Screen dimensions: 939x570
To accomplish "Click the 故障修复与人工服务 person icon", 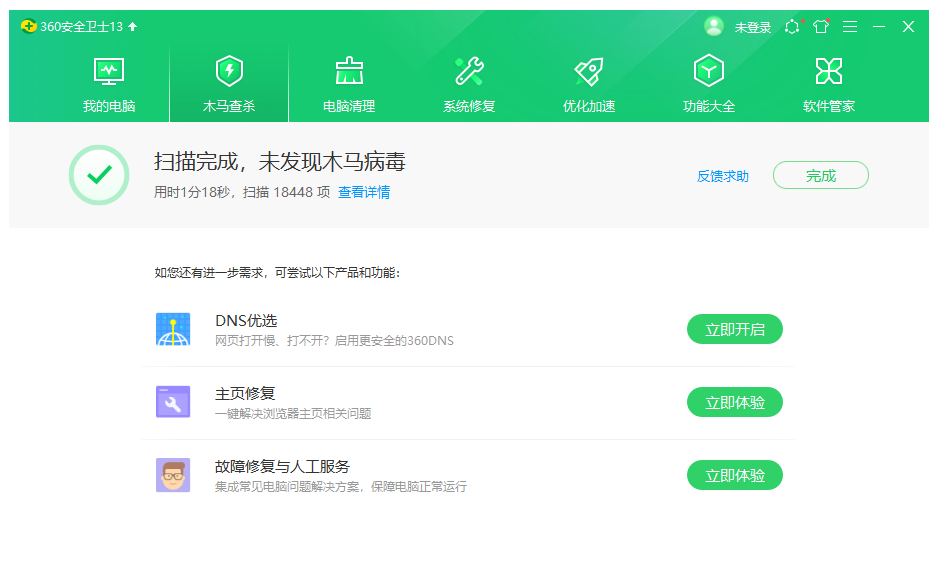I will 173,475.
